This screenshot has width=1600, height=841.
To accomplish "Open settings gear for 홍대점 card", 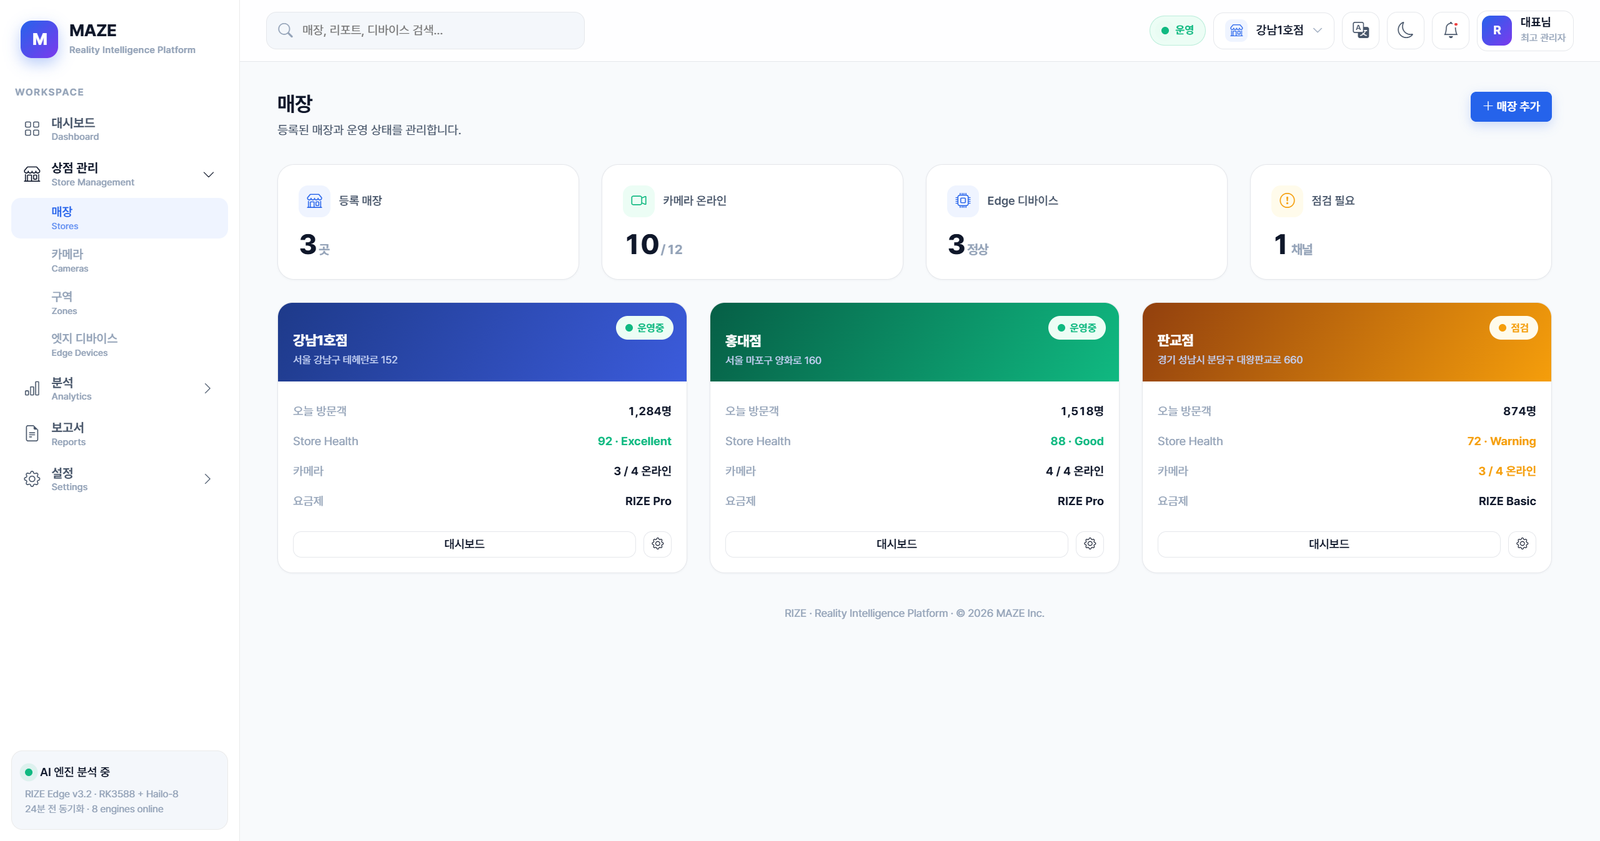I will (1090, 544).
